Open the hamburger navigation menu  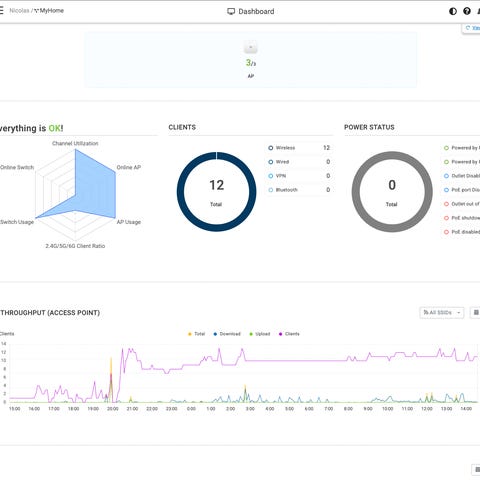coord(1,11)
